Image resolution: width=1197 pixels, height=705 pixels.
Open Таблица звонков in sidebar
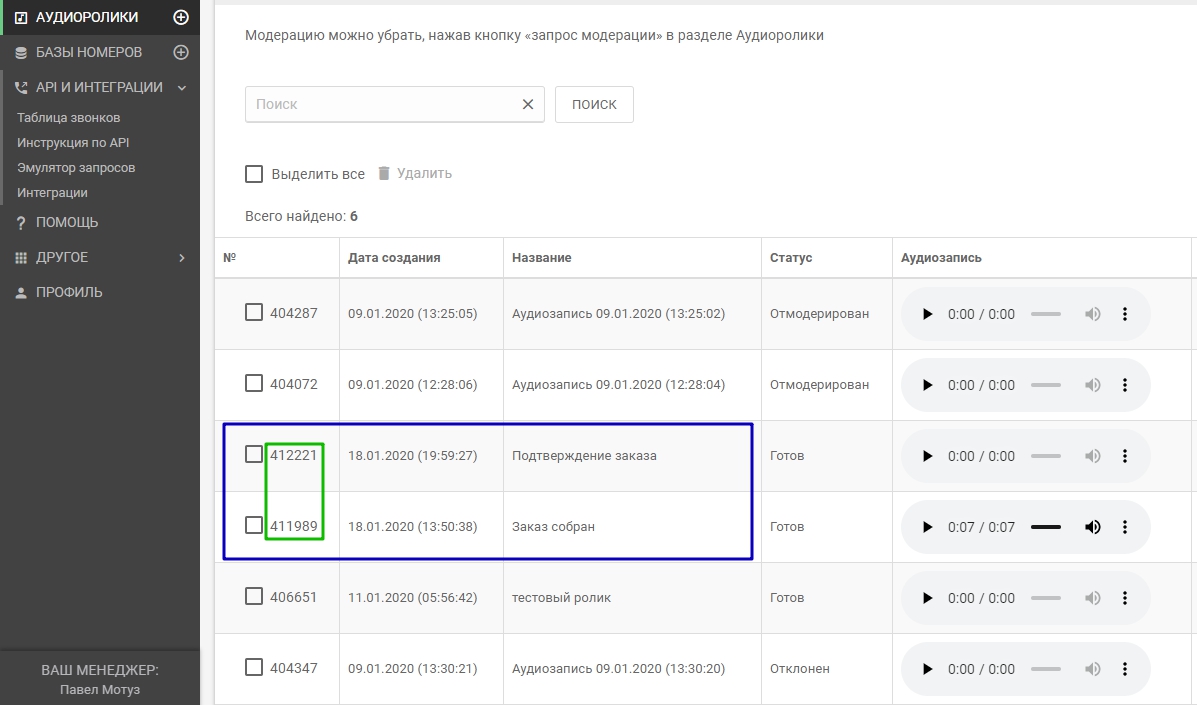click(x=68, y=118)
